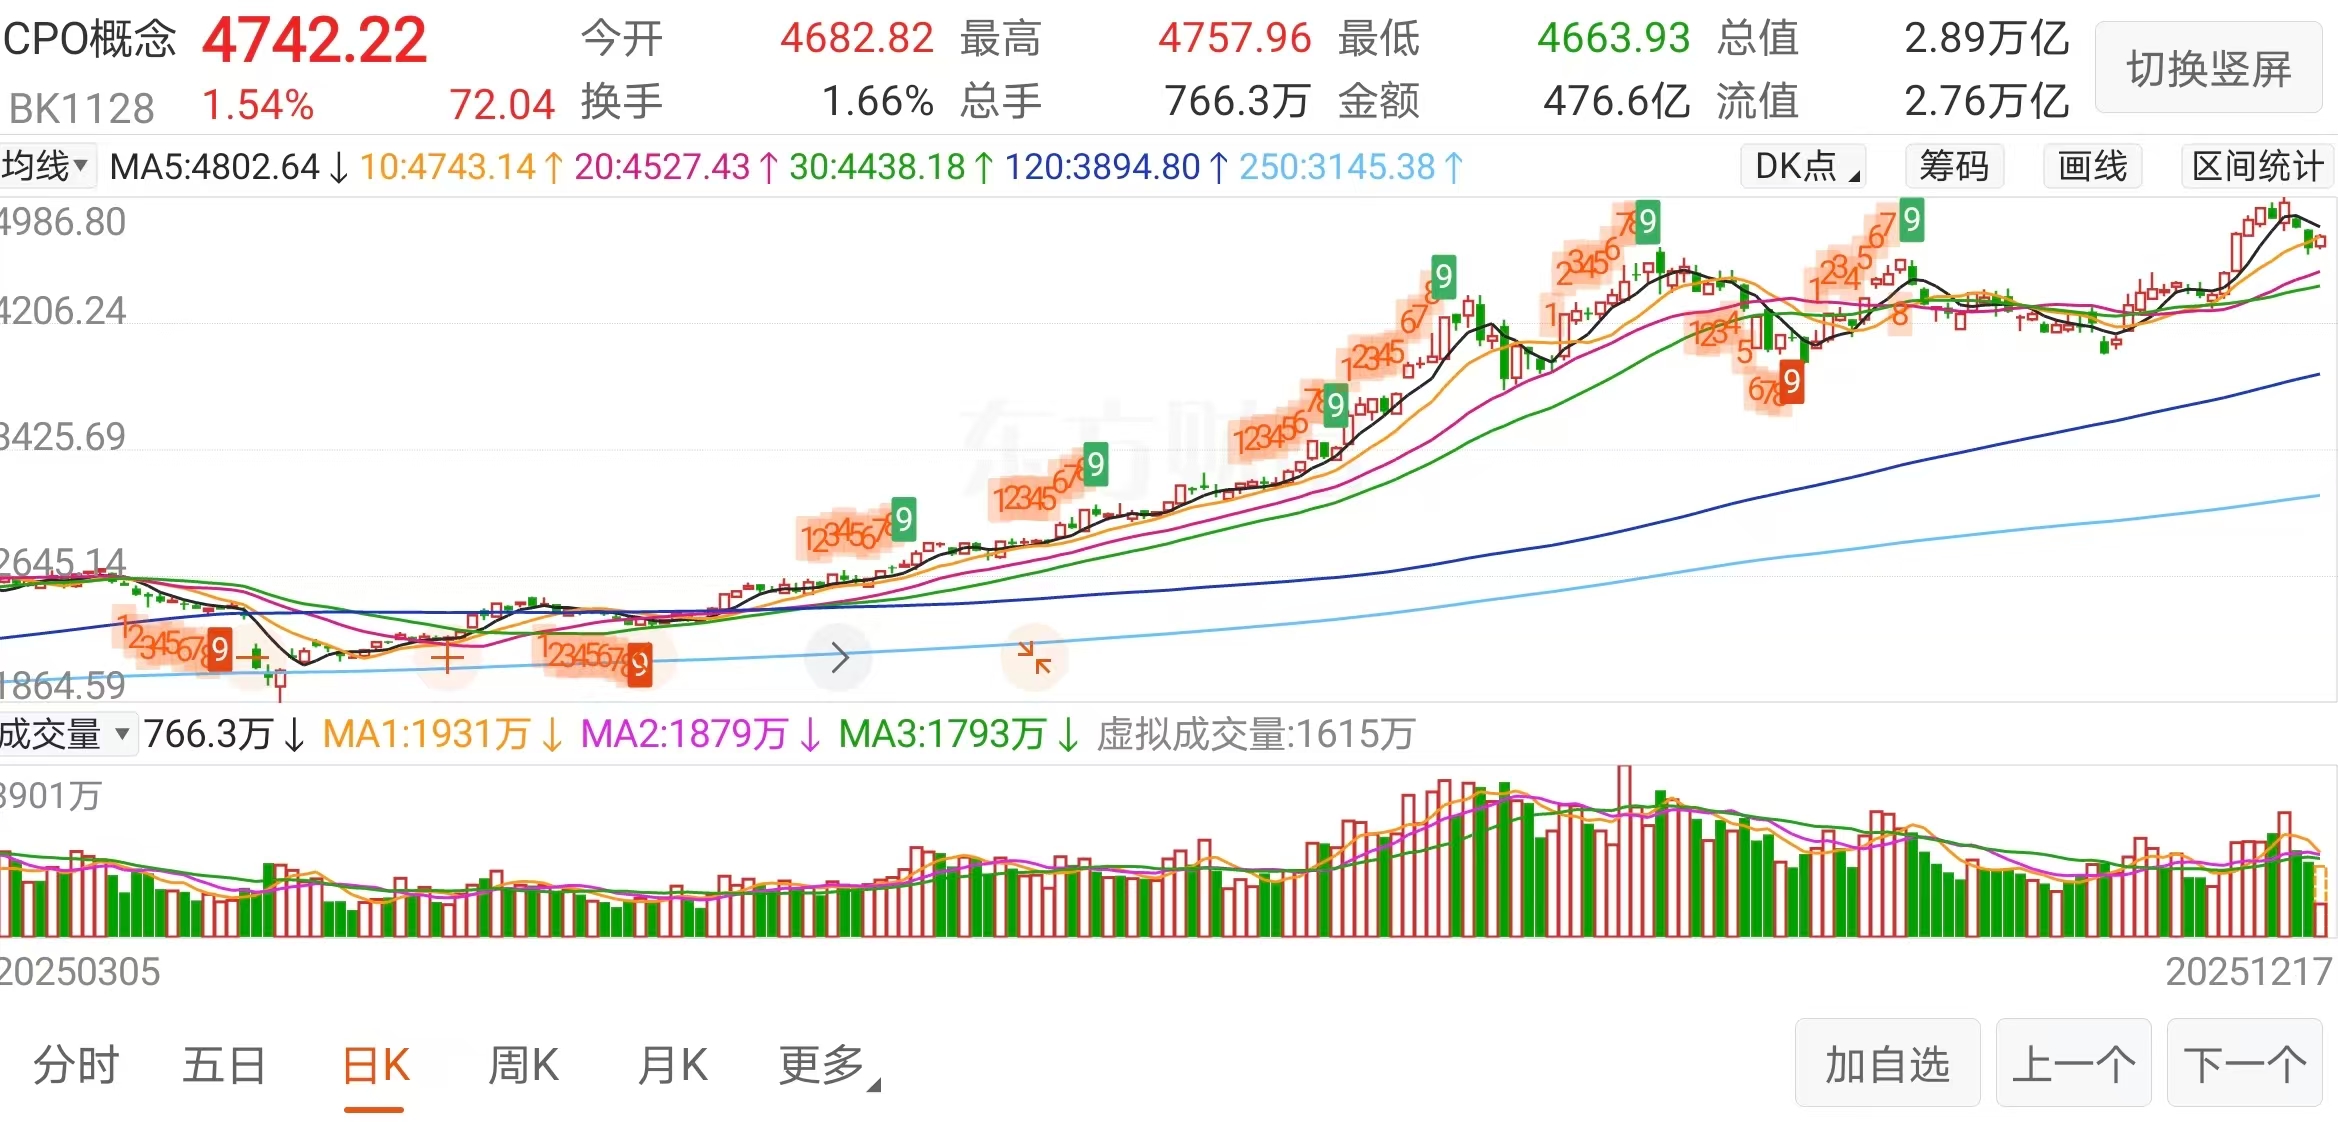The width and height of the screenshot is (2338, 1122).
Task: Switch to the 周K weekly tab
Action: coord(523,1064)
